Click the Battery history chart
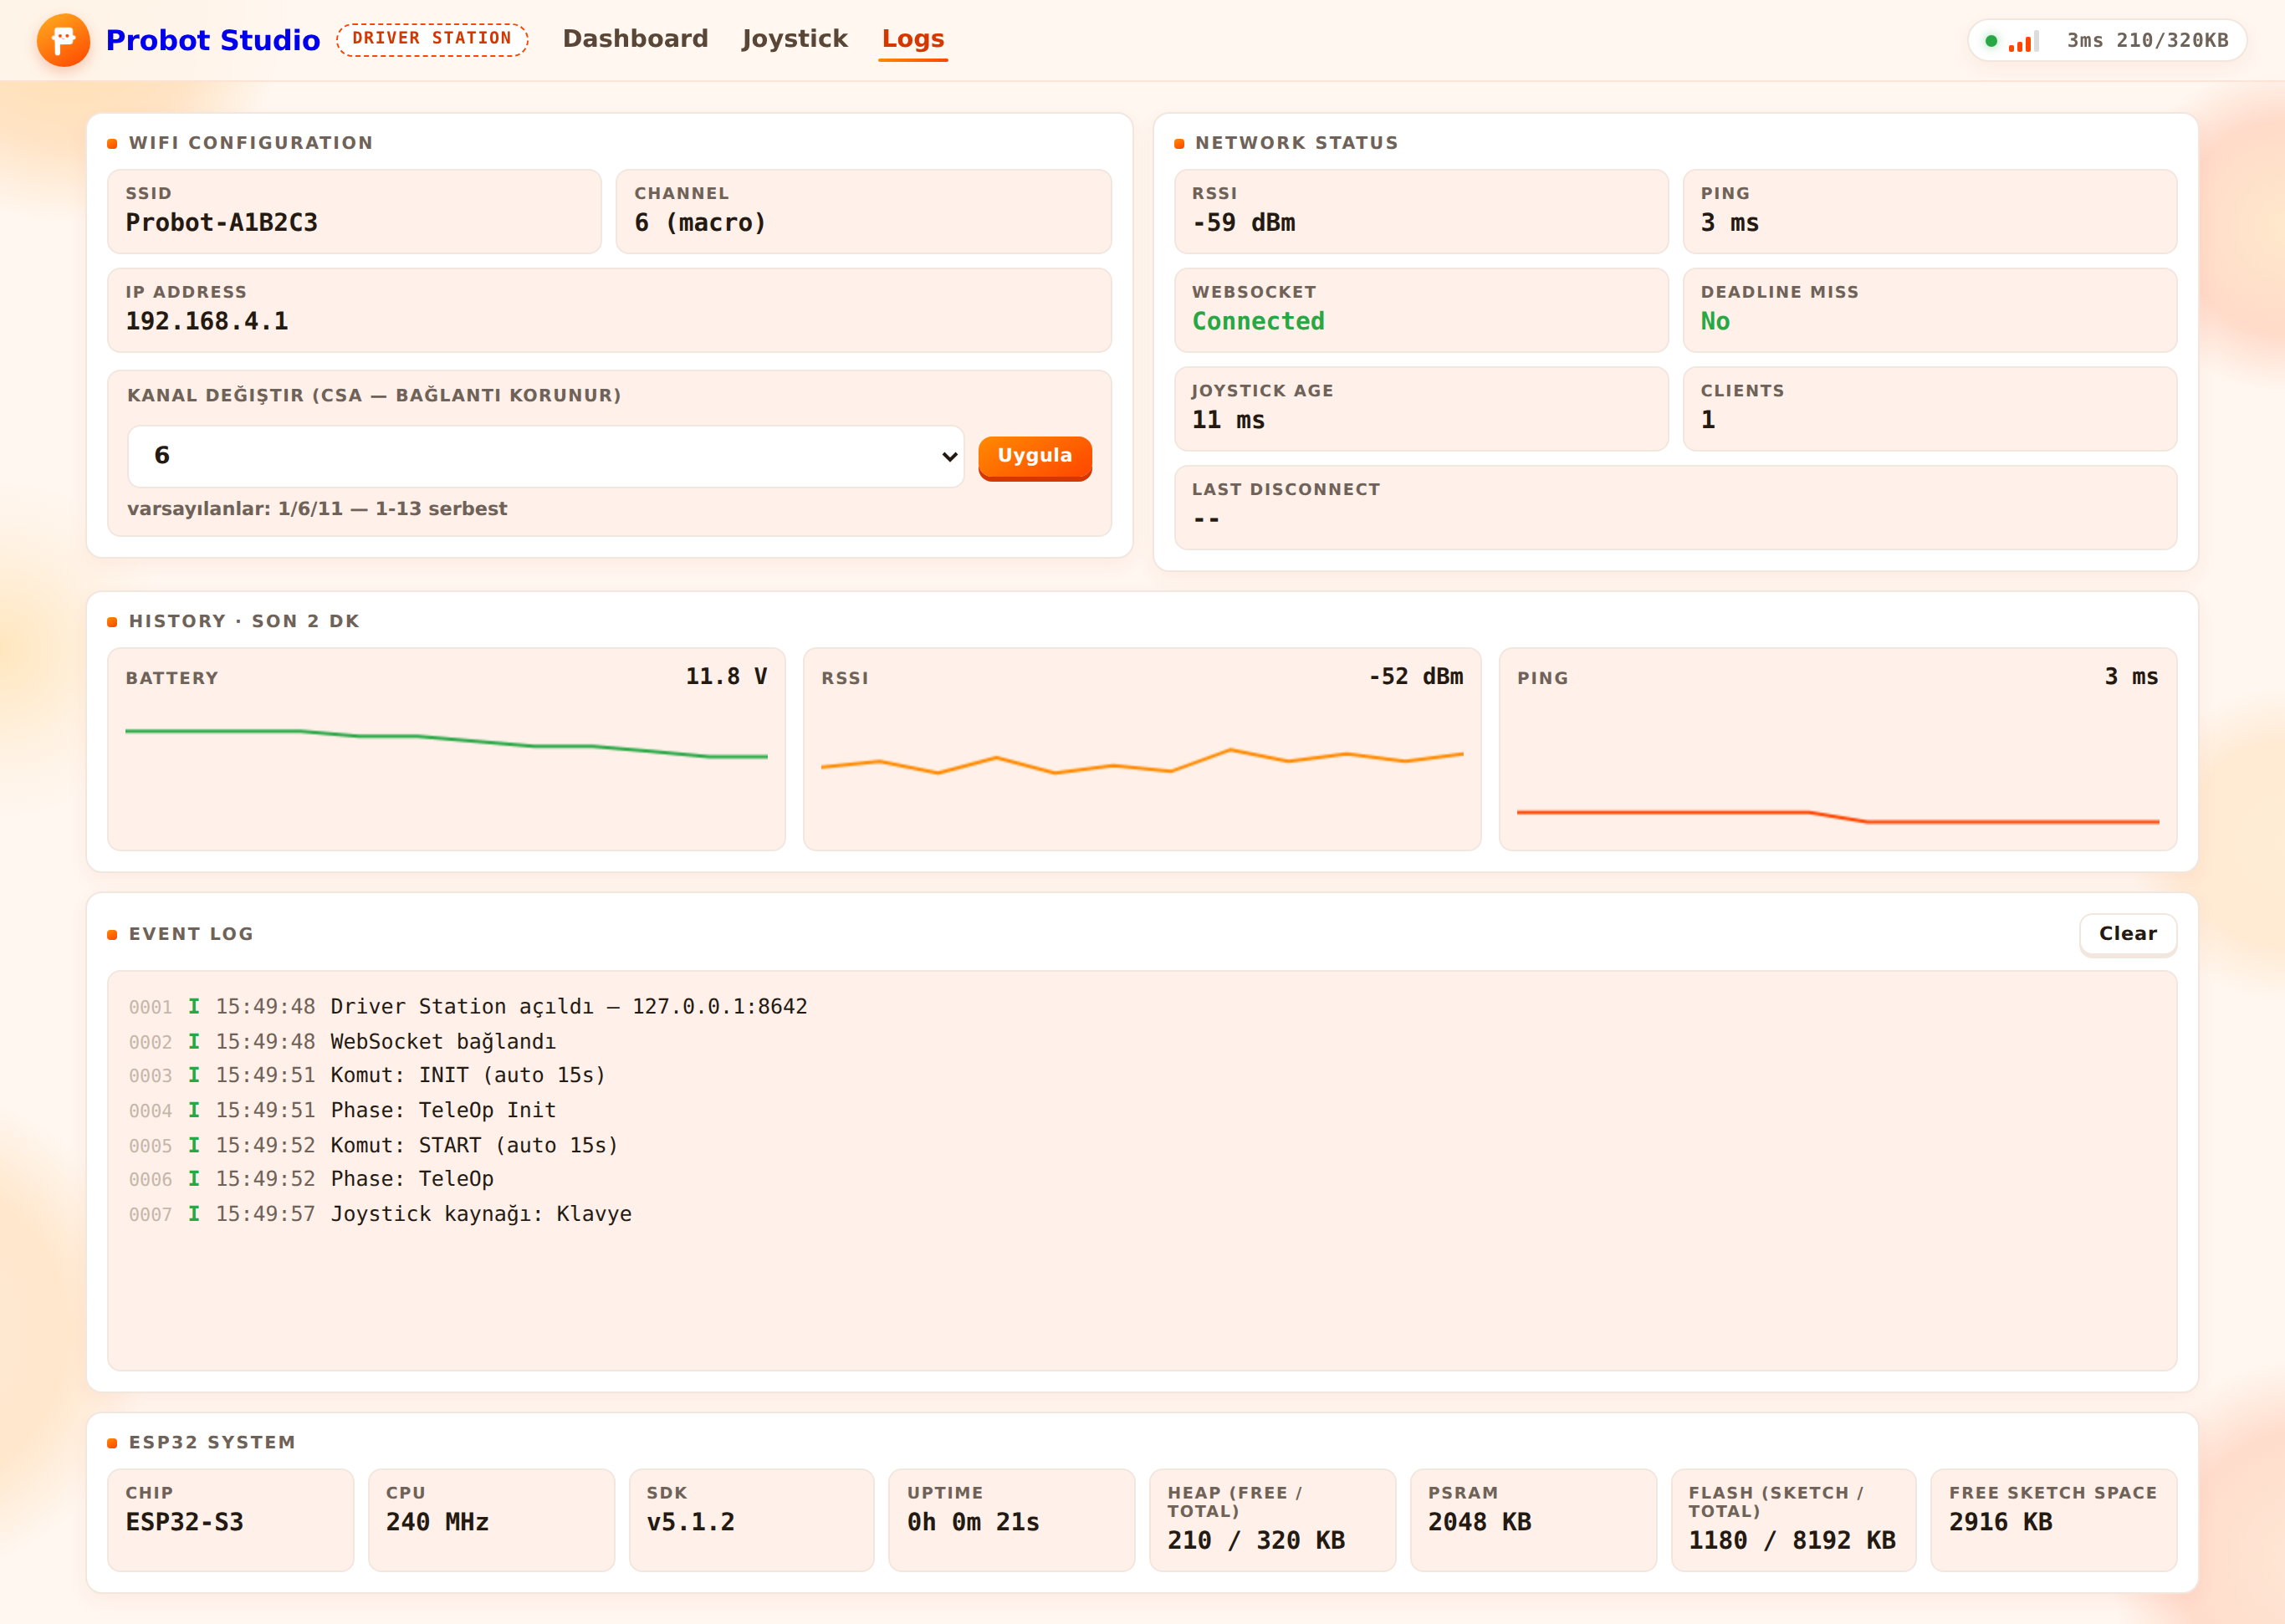 coord(446,749)
